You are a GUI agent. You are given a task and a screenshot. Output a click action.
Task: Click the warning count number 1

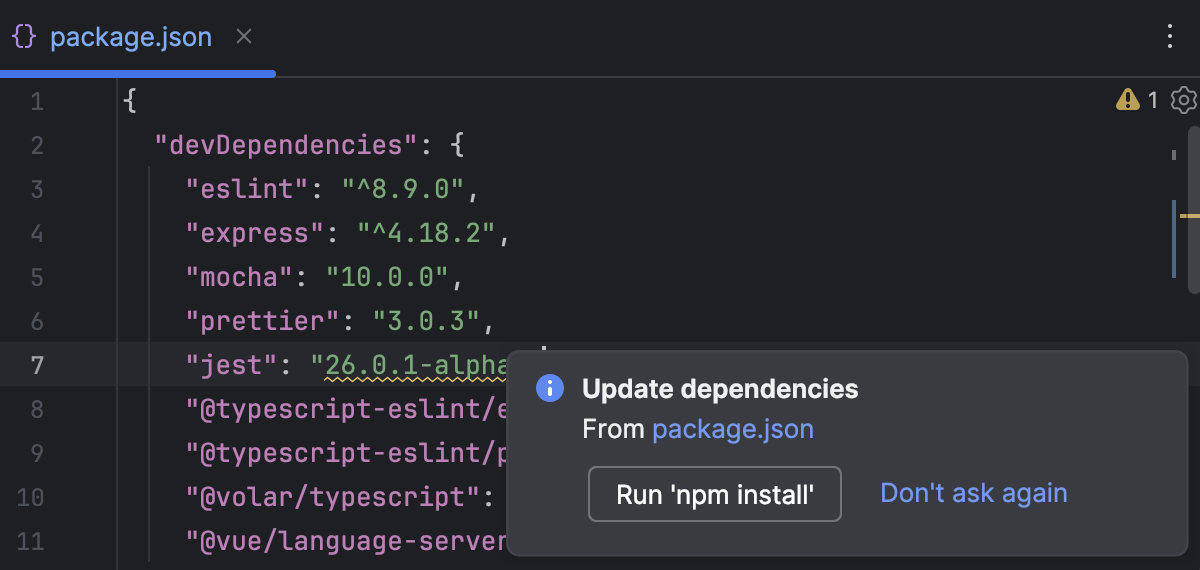tap(1152, 100)
